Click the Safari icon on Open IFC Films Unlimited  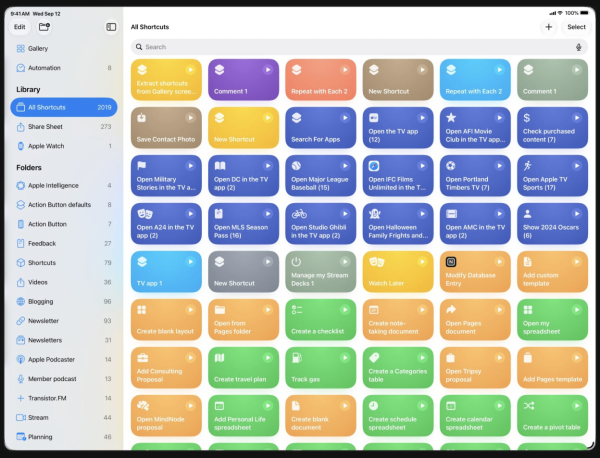(373, 166)
